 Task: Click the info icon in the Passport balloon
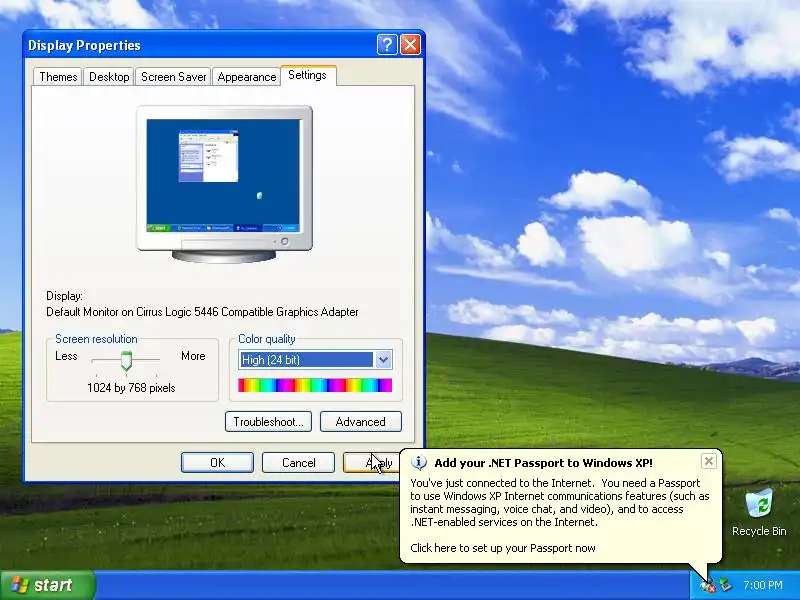coord(419,462)
